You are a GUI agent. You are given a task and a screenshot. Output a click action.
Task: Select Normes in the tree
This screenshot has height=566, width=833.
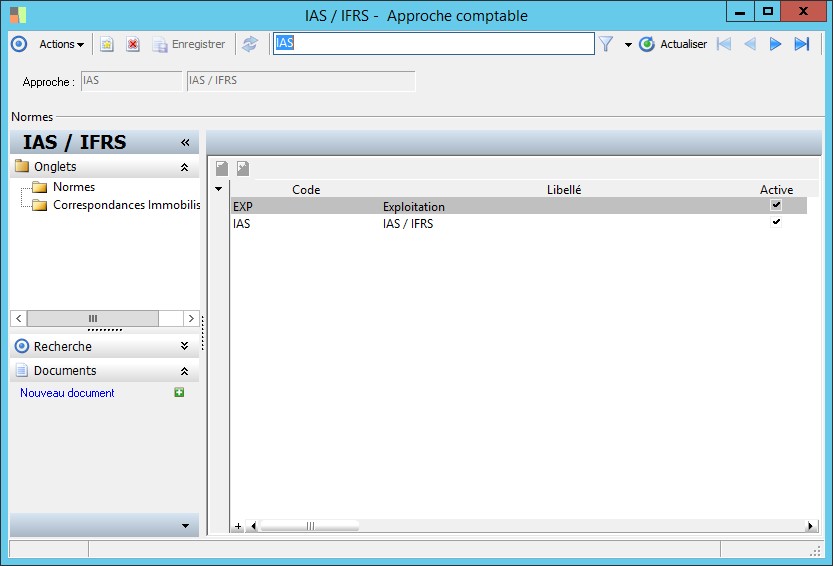[x=74, y=187]
